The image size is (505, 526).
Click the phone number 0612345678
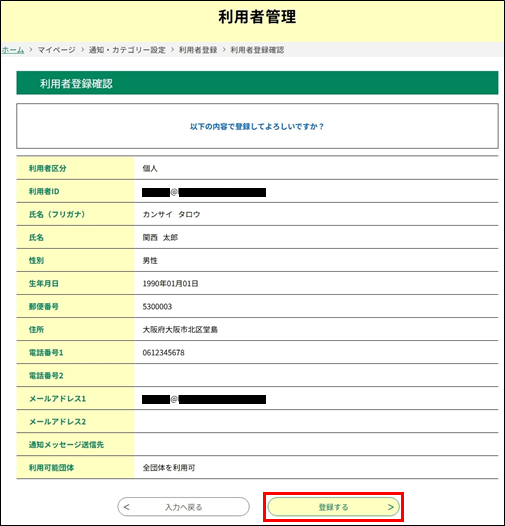pyautogui.click(x=163, y=353)
